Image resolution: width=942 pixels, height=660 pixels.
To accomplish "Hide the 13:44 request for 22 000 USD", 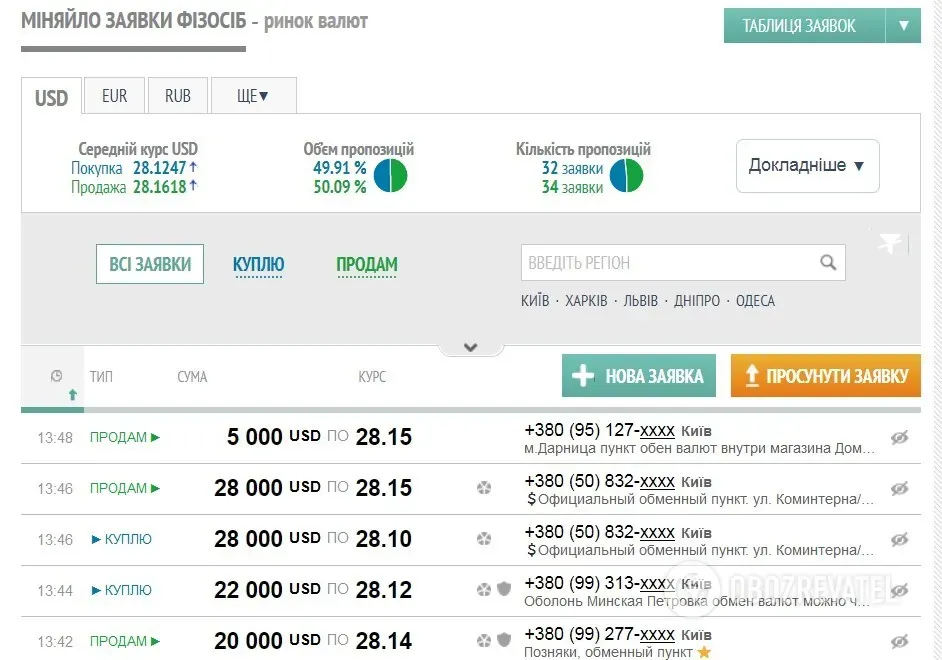I will click(x=899, y=590).
